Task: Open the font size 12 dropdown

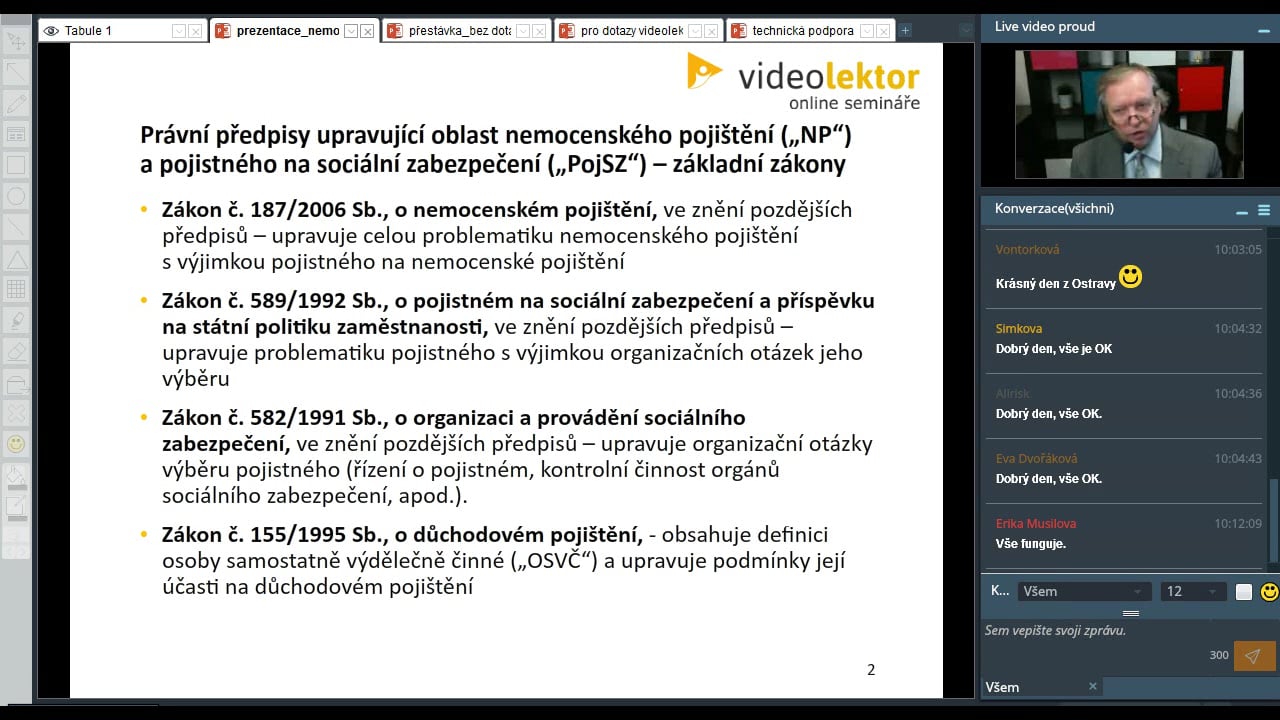Action: pos(1192,591)
